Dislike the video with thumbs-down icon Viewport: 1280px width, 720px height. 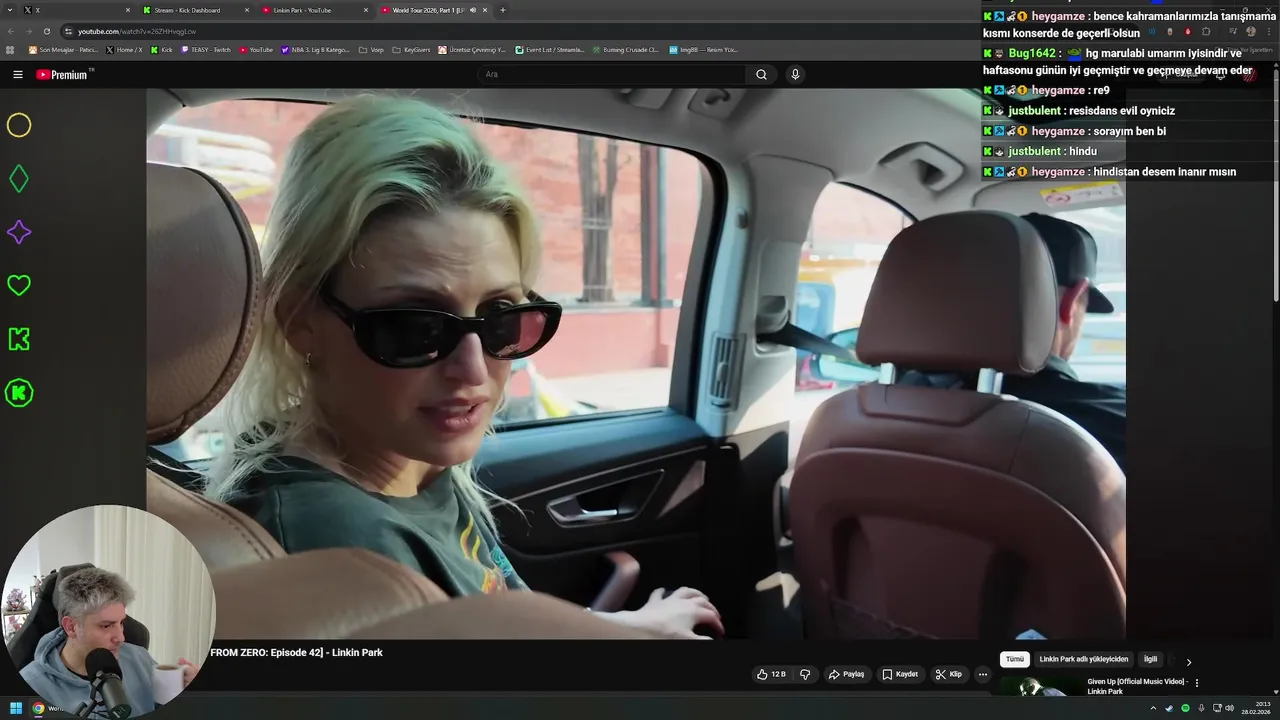pyautogui.click(x=805, y=674)
